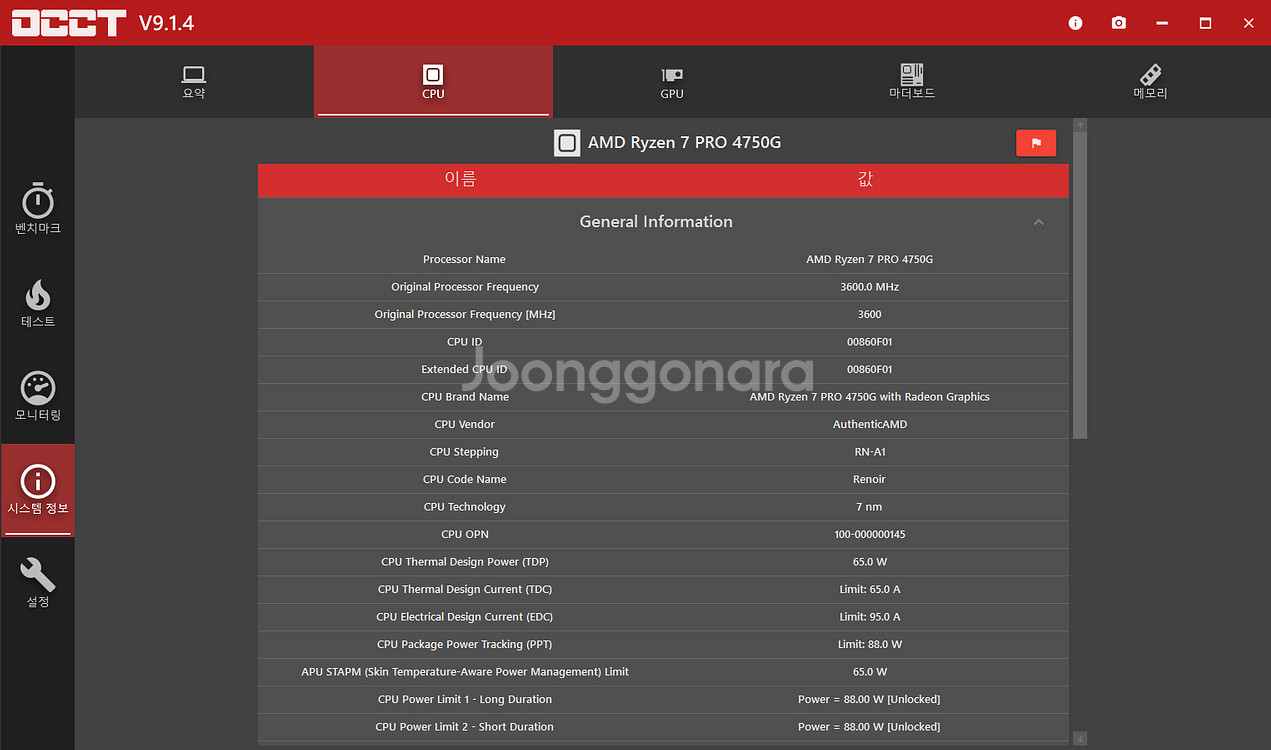The image size is (1271, 750).
Task: Take a screenshot with the camera icon
Action: click(x=1118, y=22)
